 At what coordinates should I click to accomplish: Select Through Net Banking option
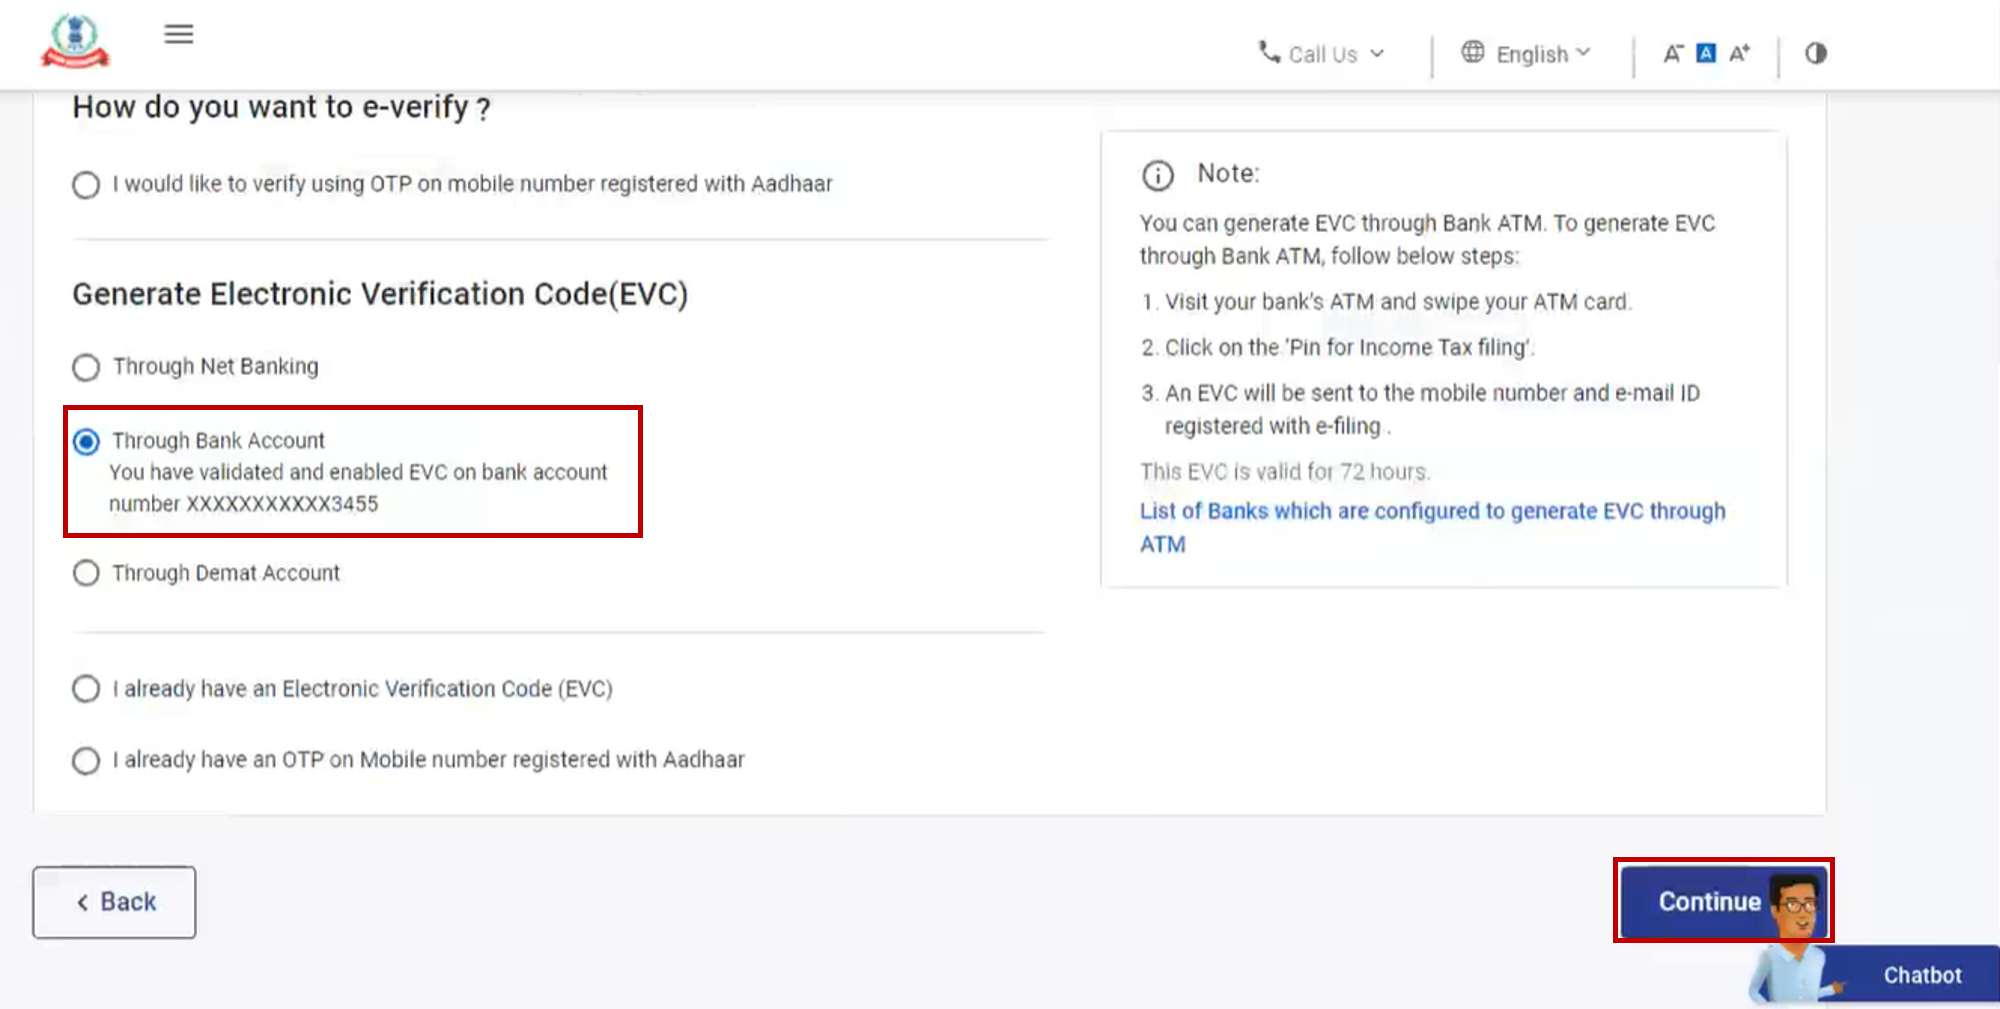click(86, 367)
